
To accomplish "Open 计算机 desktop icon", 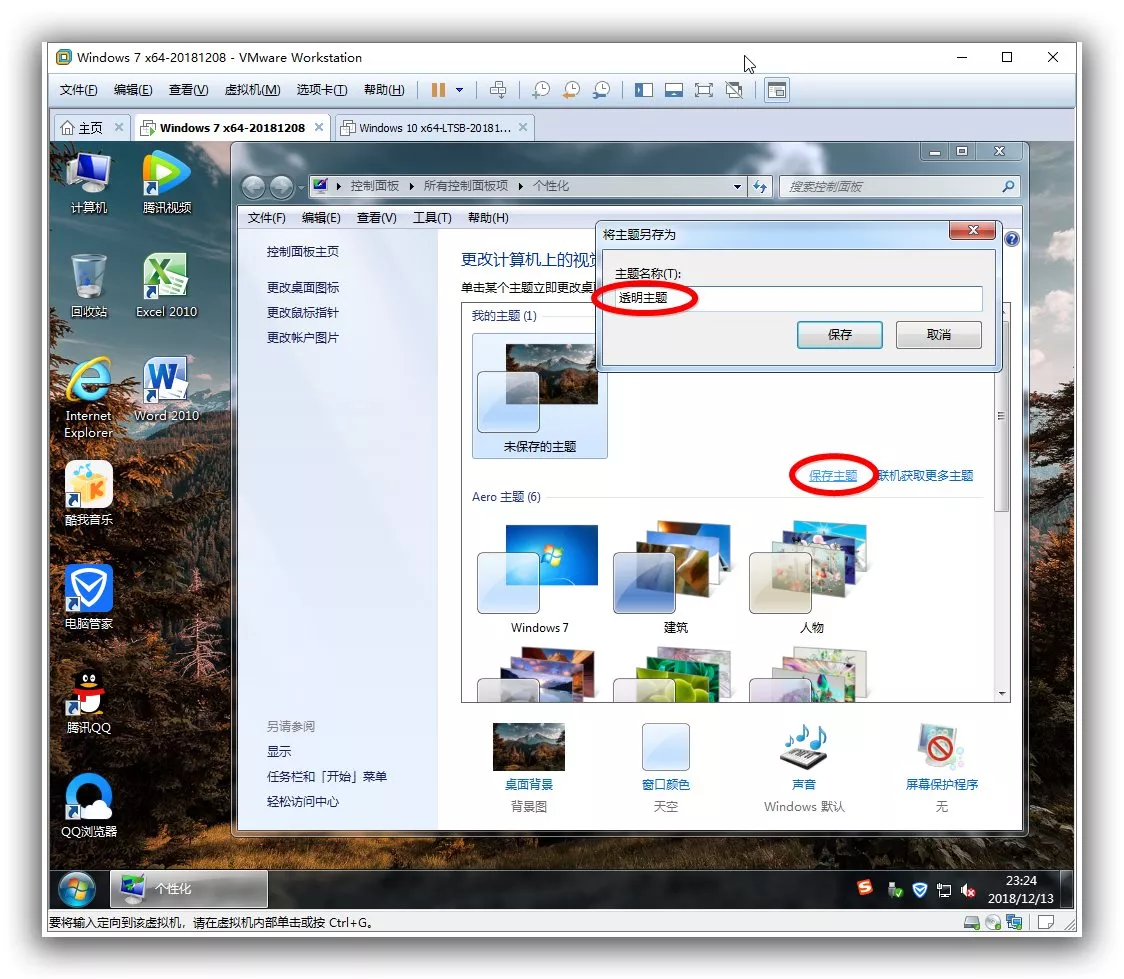I will (89, 183).
